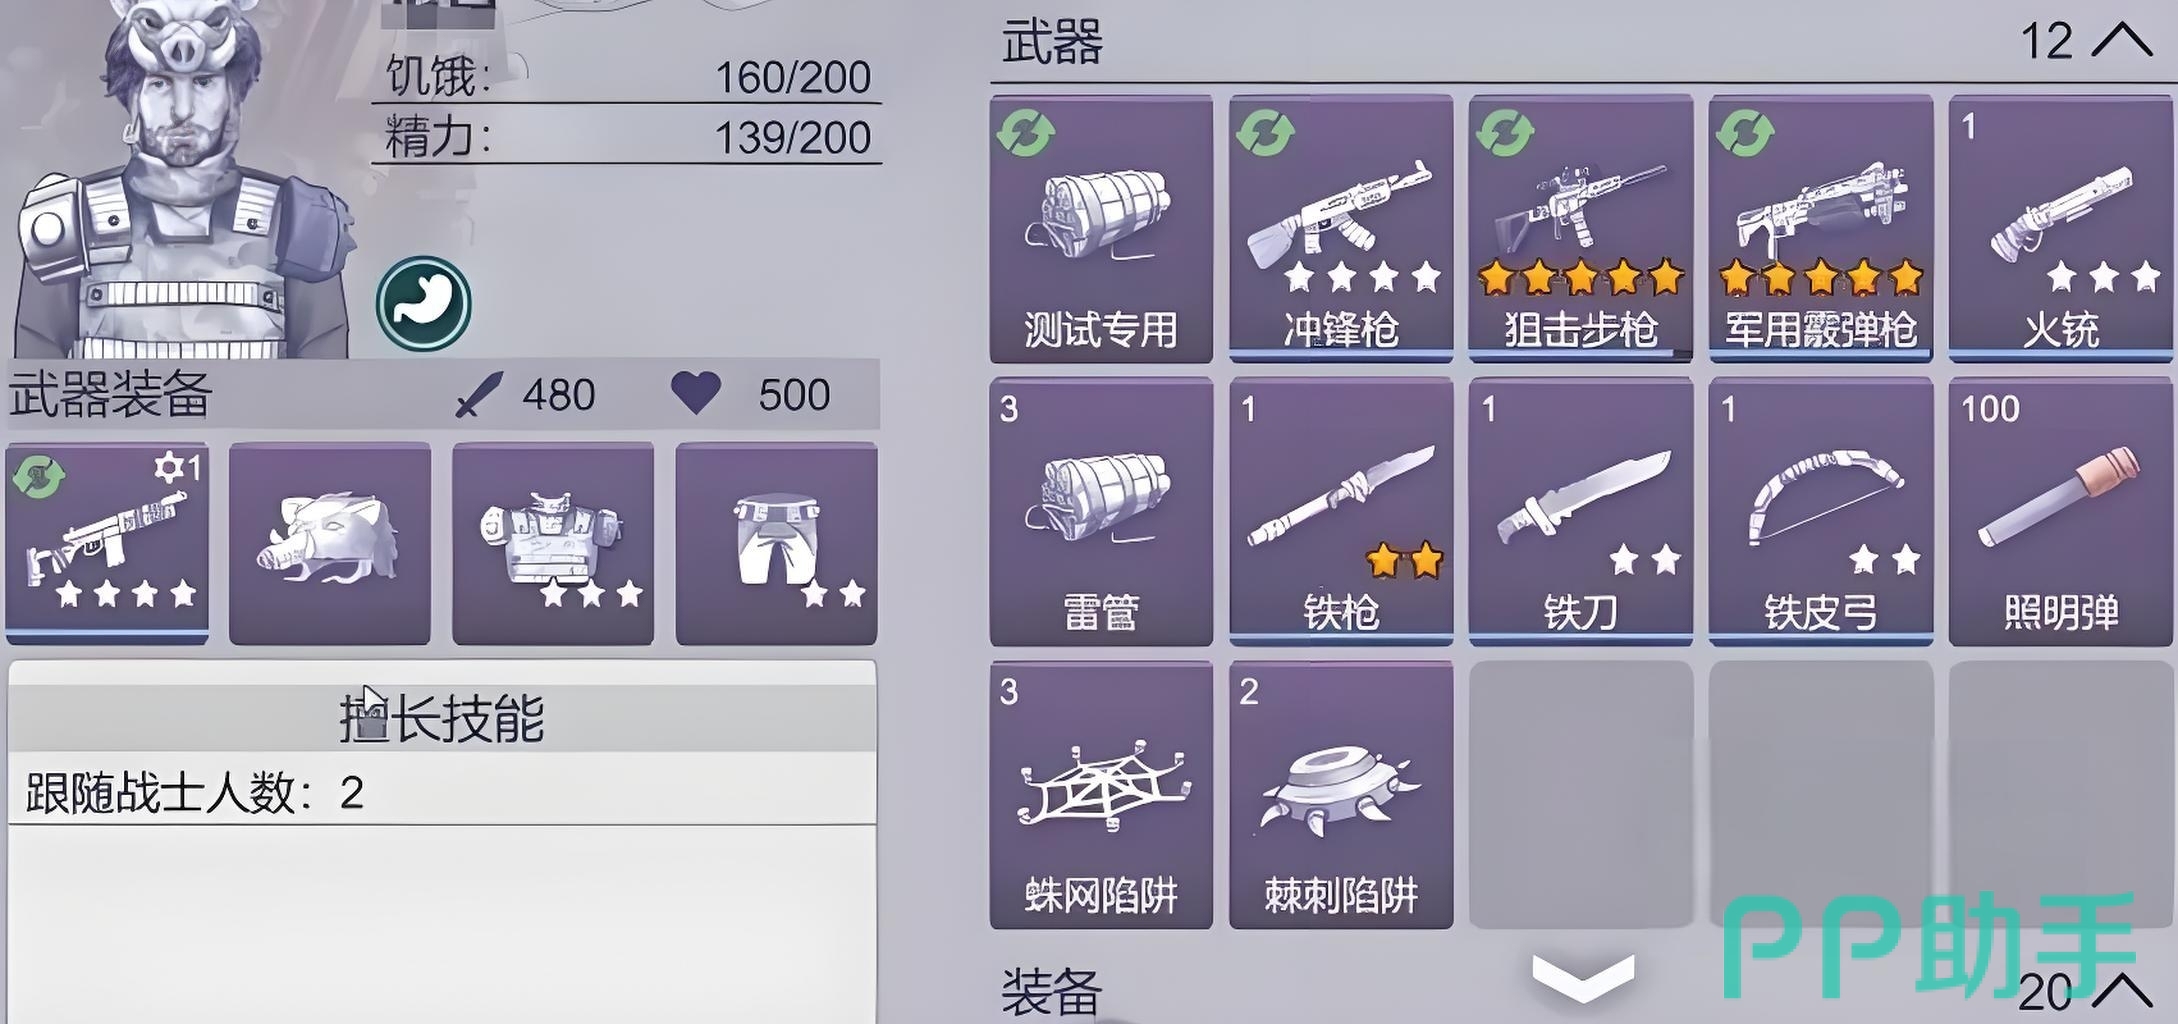Toggle green swap icon on equipped rifle
This screenshot has width=2178, height=1024.
click(x=39, y=476)
